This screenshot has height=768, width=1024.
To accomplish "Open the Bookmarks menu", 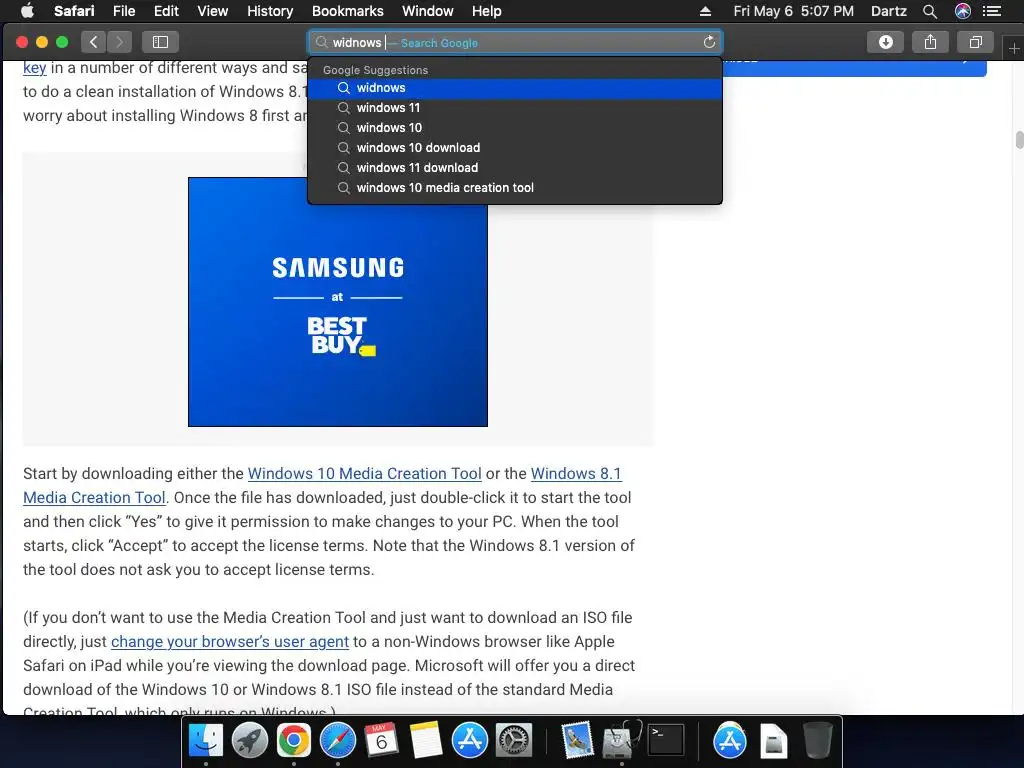I will point(347,11).
